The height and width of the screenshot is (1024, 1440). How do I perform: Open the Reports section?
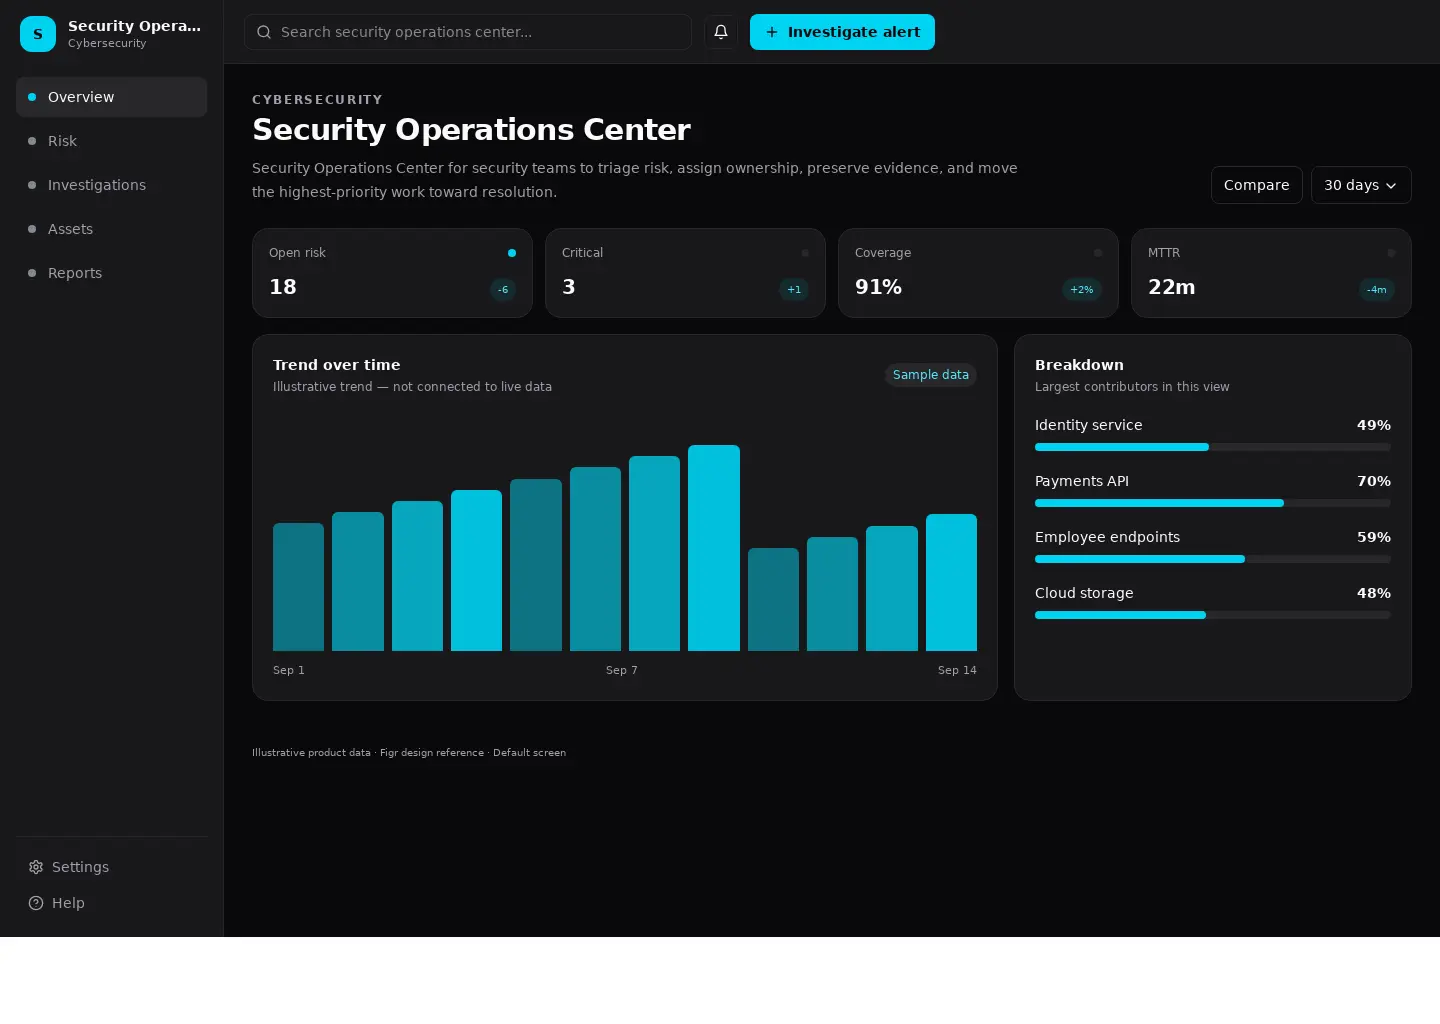112,273
